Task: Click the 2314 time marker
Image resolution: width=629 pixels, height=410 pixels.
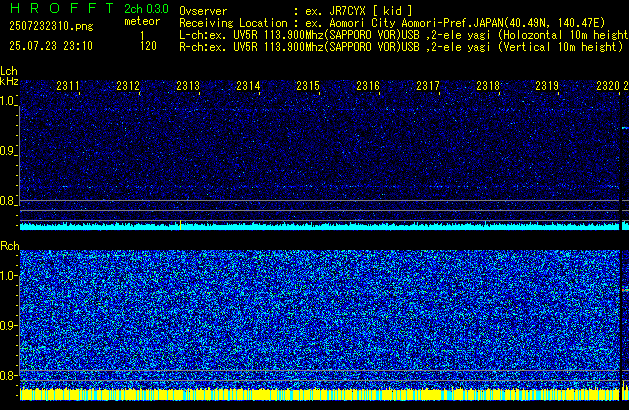Action: [248, 86]
